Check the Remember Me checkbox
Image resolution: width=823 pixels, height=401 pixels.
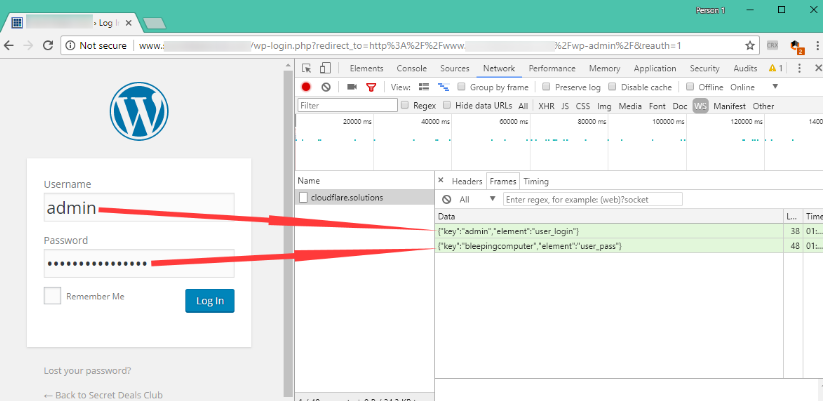(53, 296)
